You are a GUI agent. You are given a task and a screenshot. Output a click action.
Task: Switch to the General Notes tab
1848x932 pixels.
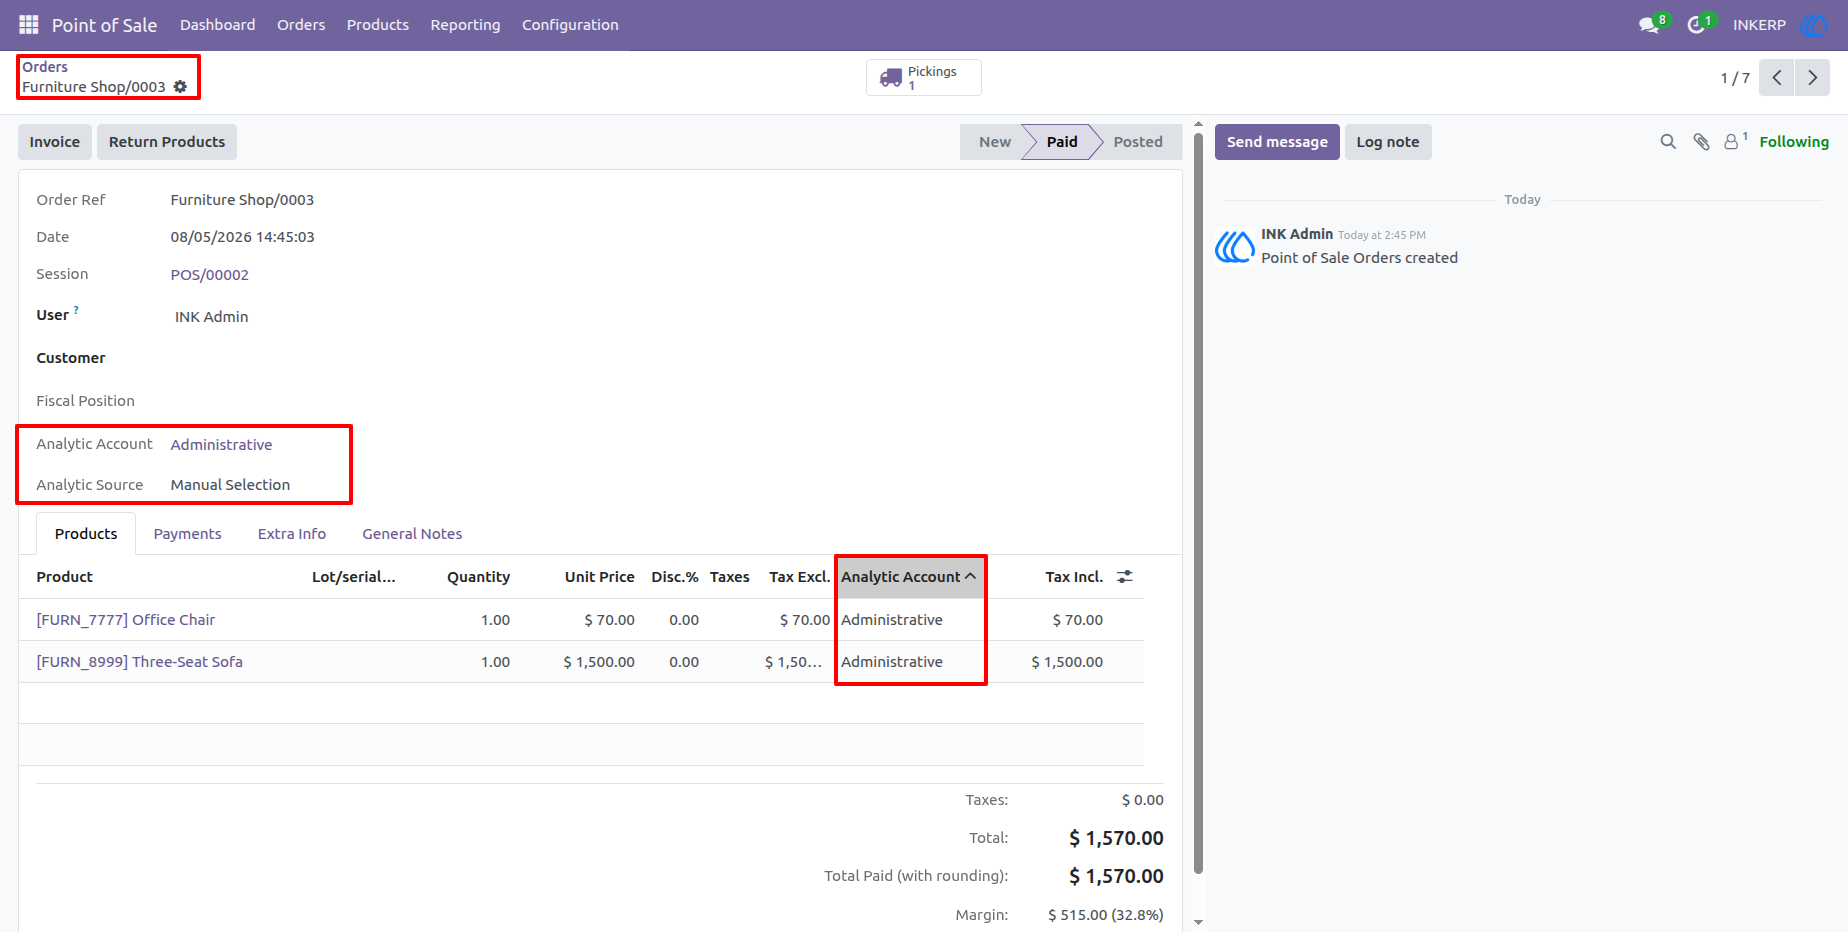point(412,534)
